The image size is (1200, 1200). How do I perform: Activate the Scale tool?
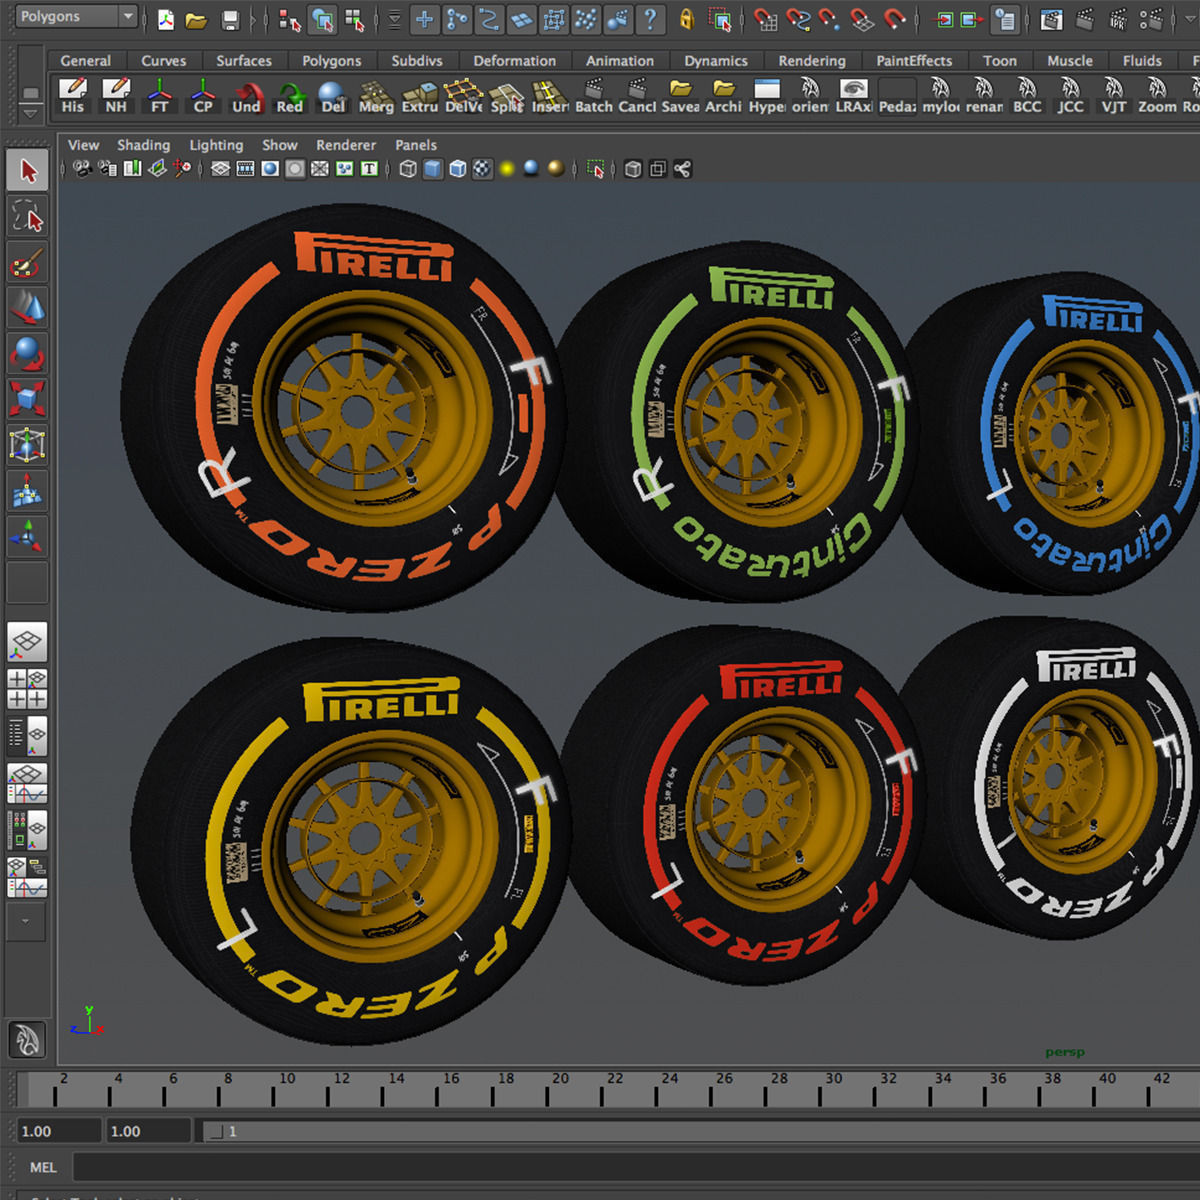pyautogui.click(x=27, y=399)
